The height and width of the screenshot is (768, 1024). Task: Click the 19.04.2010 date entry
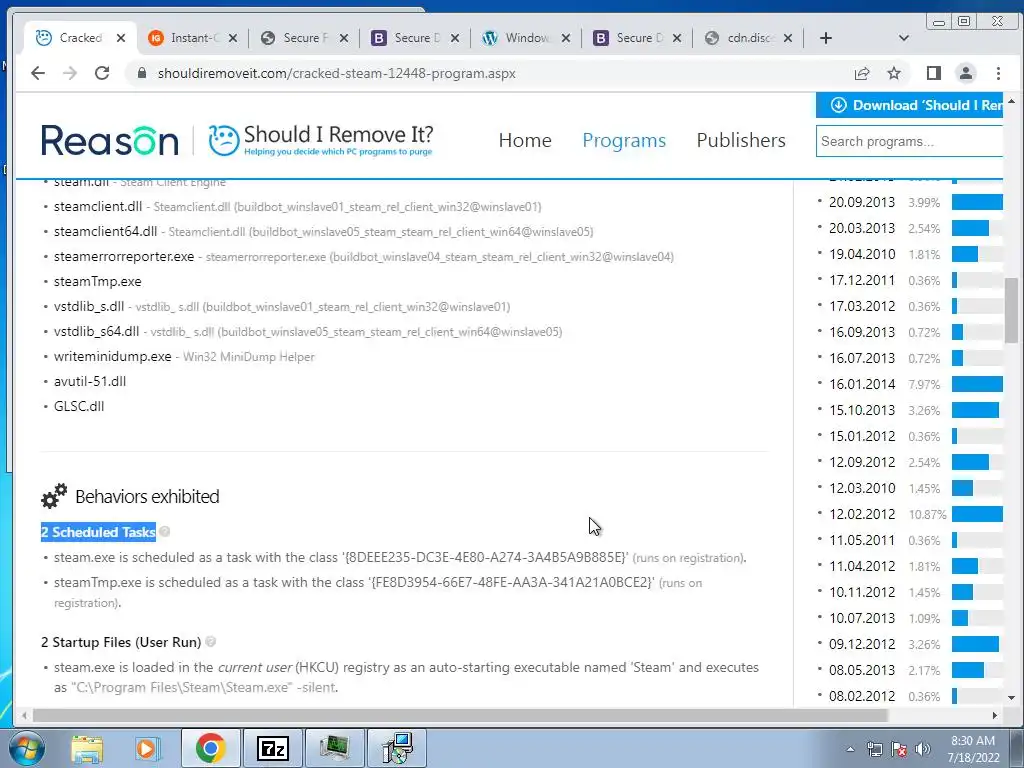point(862,254)
